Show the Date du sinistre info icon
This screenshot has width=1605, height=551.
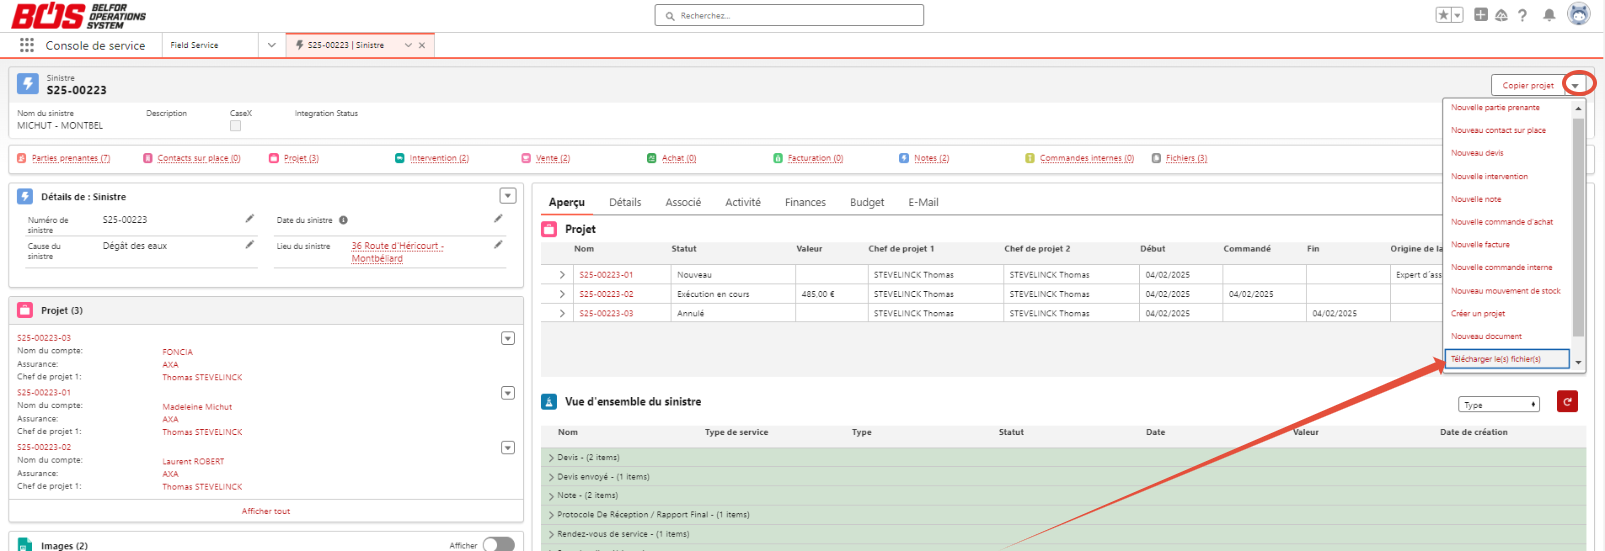tap(343, 220)
